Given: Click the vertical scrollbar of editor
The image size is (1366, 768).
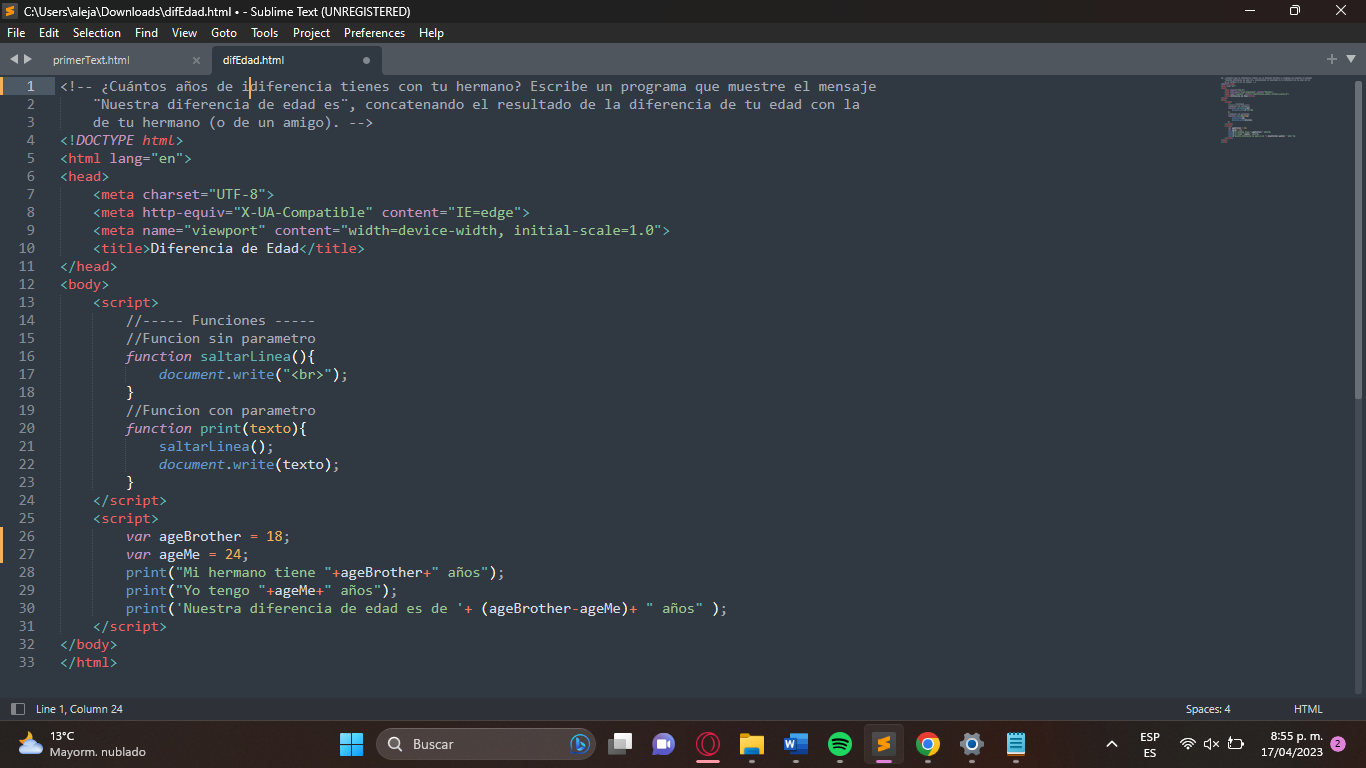Looking at the screenshot, I should pyautogui.click(x=1358, y=240).
